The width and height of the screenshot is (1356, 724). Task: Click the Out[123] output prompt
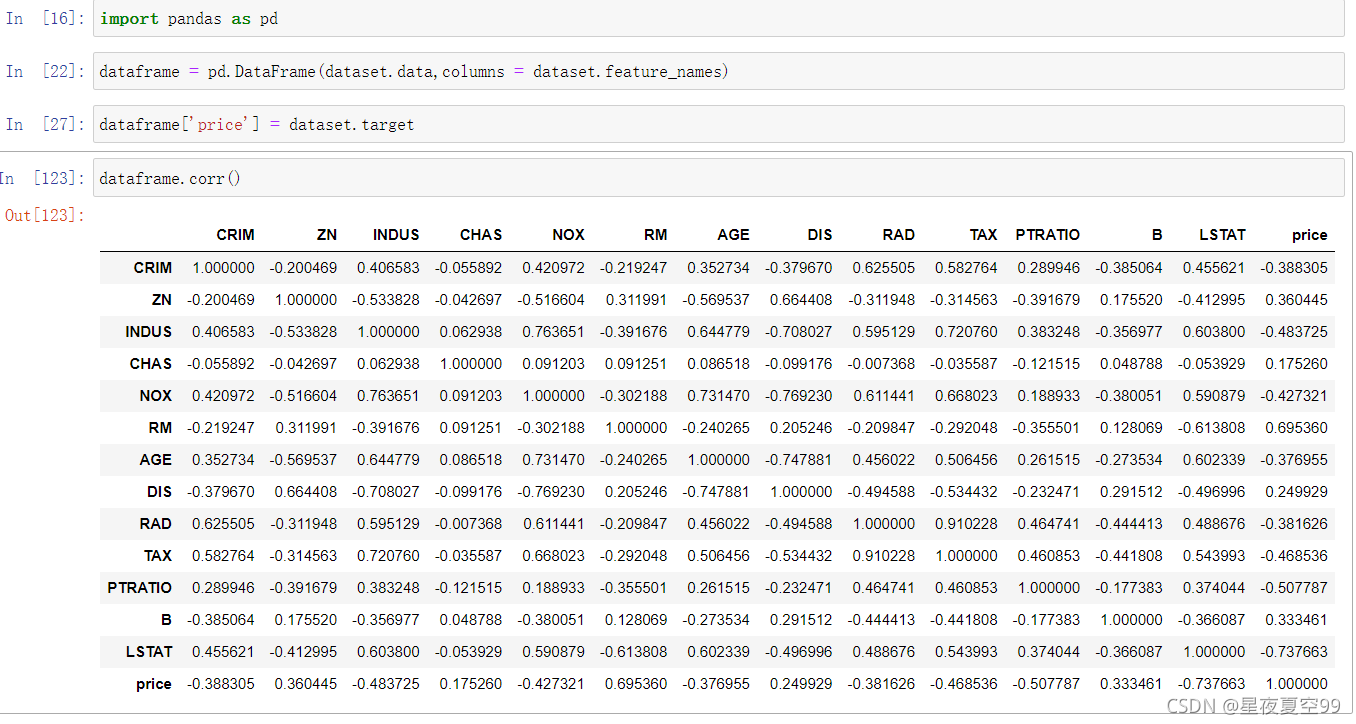click(46, 215)
